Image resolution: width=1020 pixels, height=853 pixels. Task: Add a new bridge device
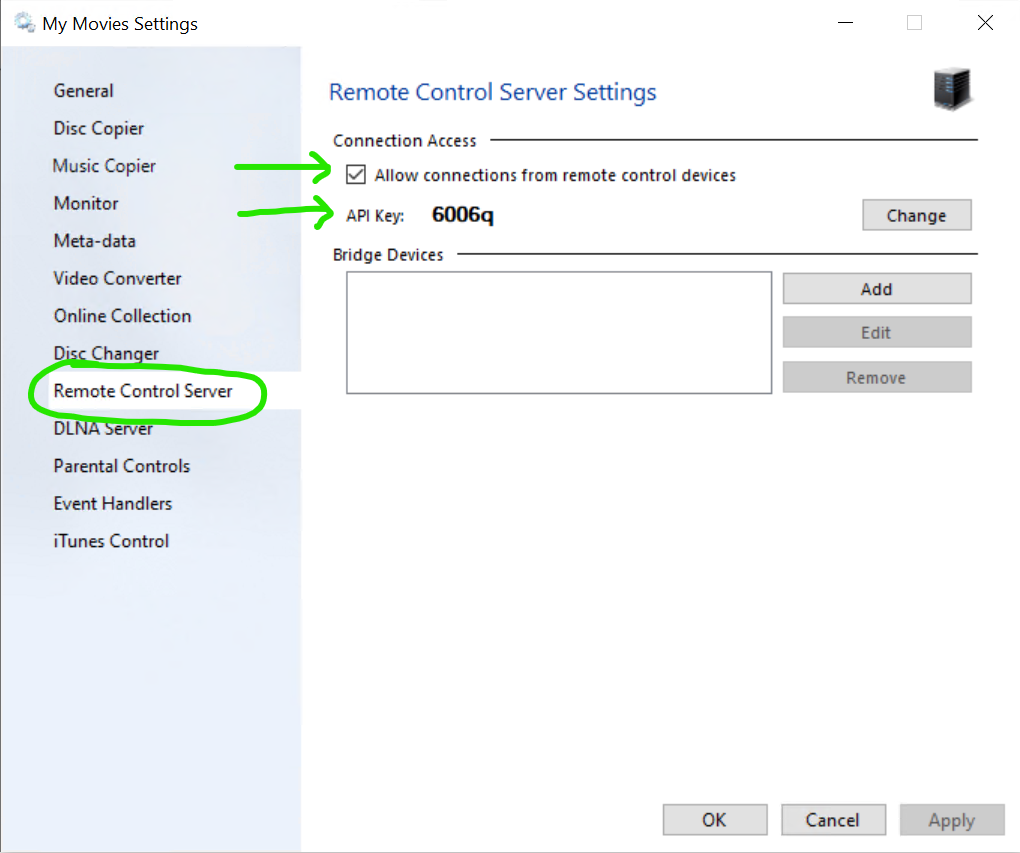(877, 289)
